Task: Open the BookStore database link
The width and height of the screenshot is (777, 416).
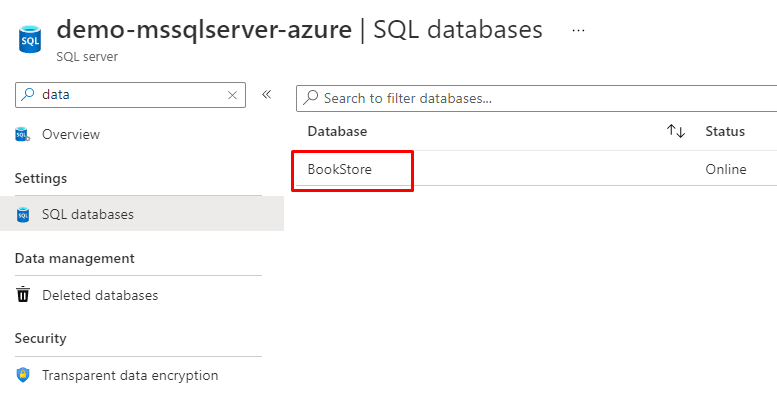Action: (340, 169)
